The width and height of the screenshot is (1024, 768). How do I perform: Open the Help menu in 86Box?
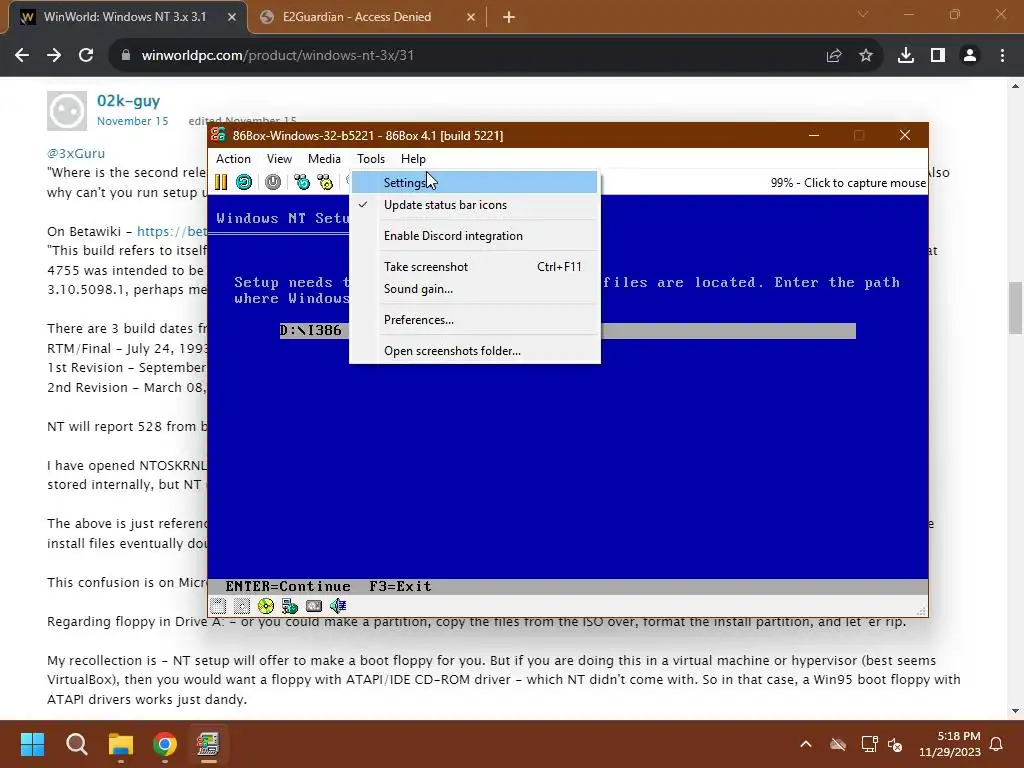click(x=413, y=159)
